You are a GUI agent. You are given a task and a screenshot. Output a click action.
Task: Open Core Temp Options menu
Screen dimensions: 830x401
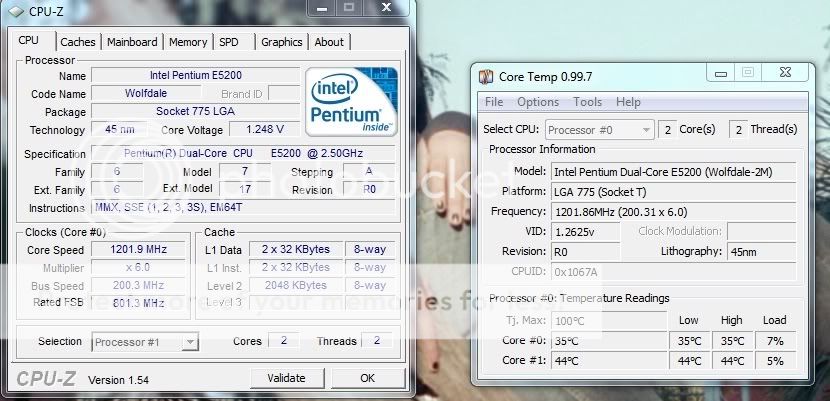pyautogui.click(x=538, y=102)
